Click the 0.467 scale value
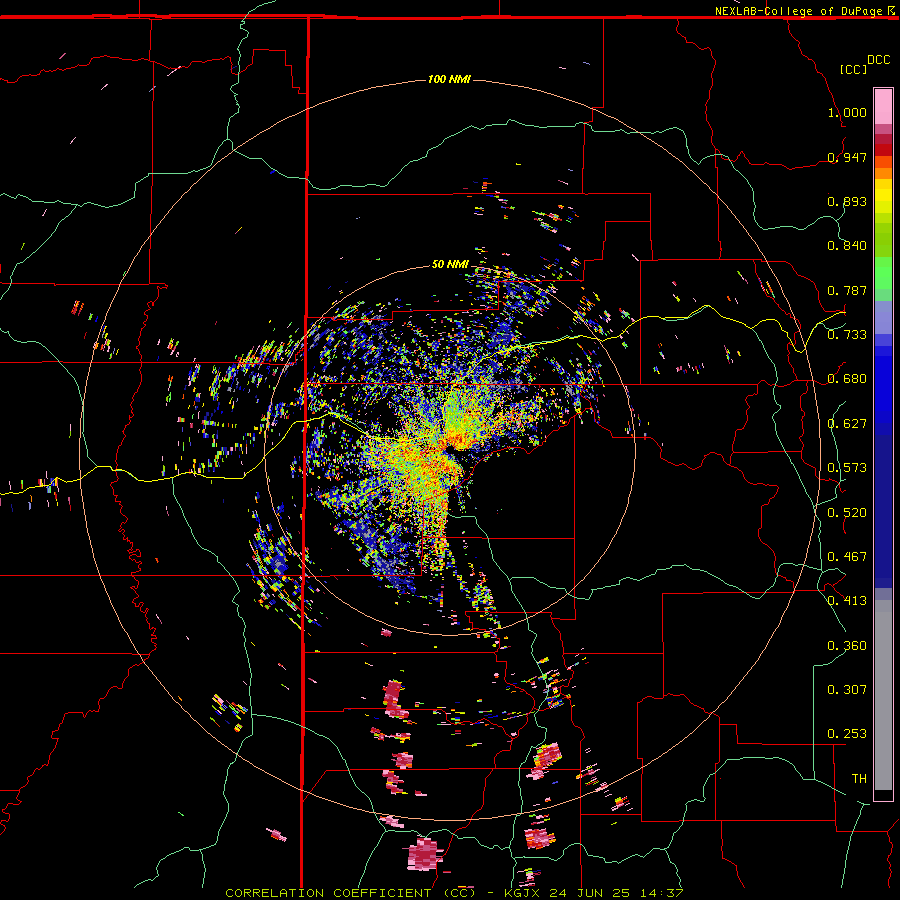The height and width of the screenshot is (900, 900). point(847,557)
